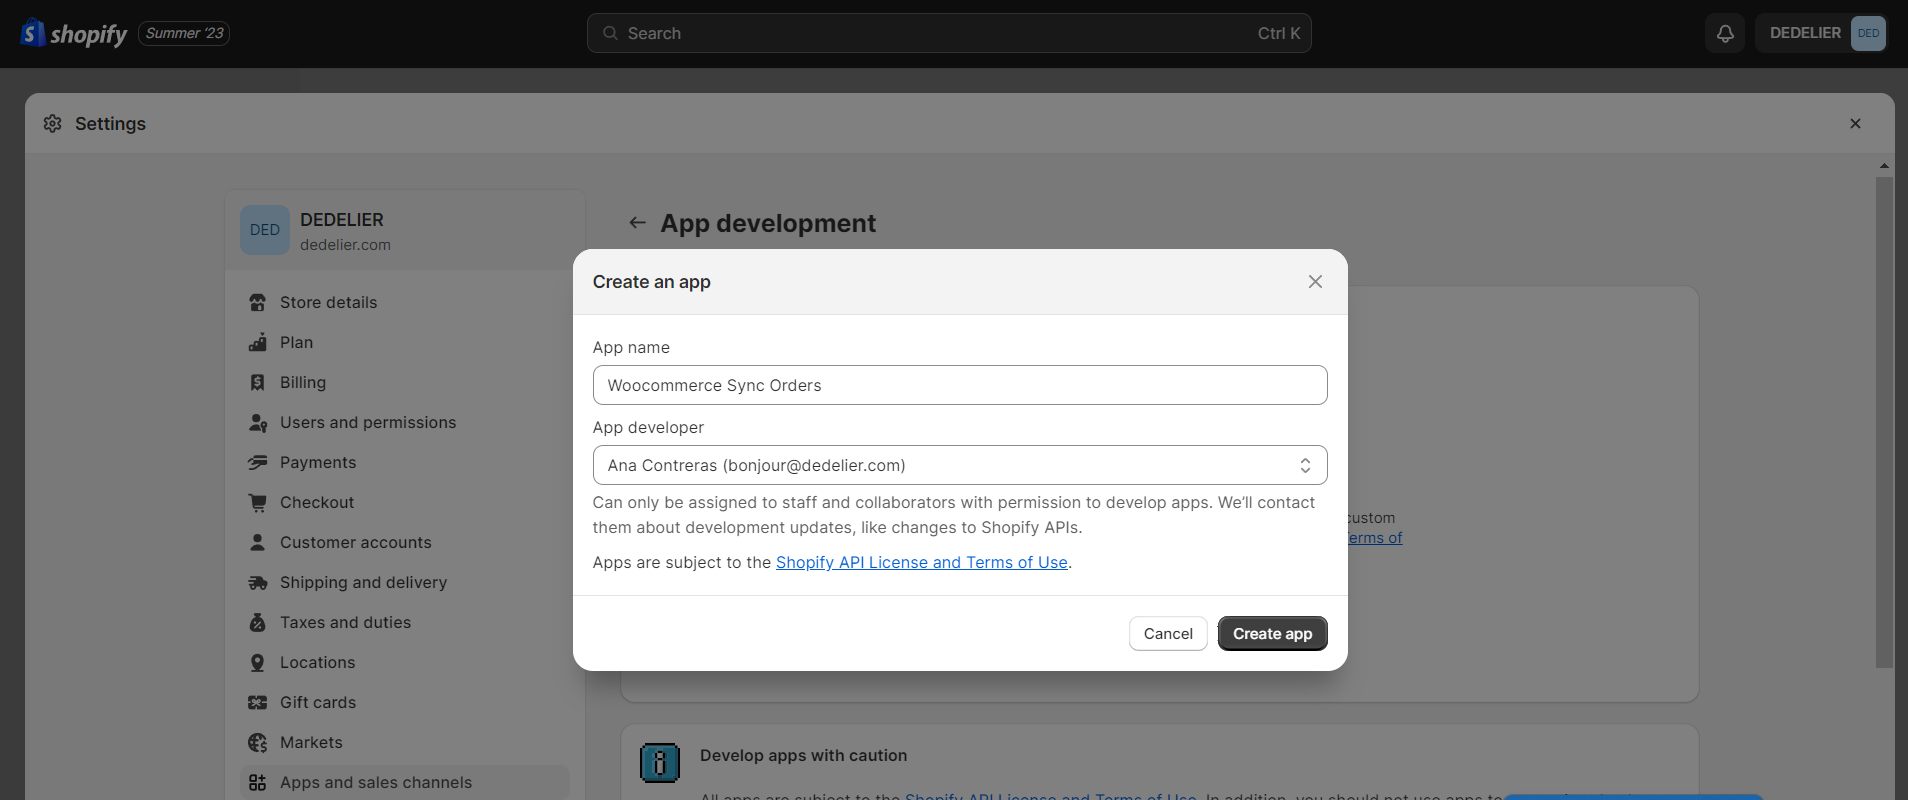Open Plan settings
The image size is (1908, 800).
tap(405, 342)
